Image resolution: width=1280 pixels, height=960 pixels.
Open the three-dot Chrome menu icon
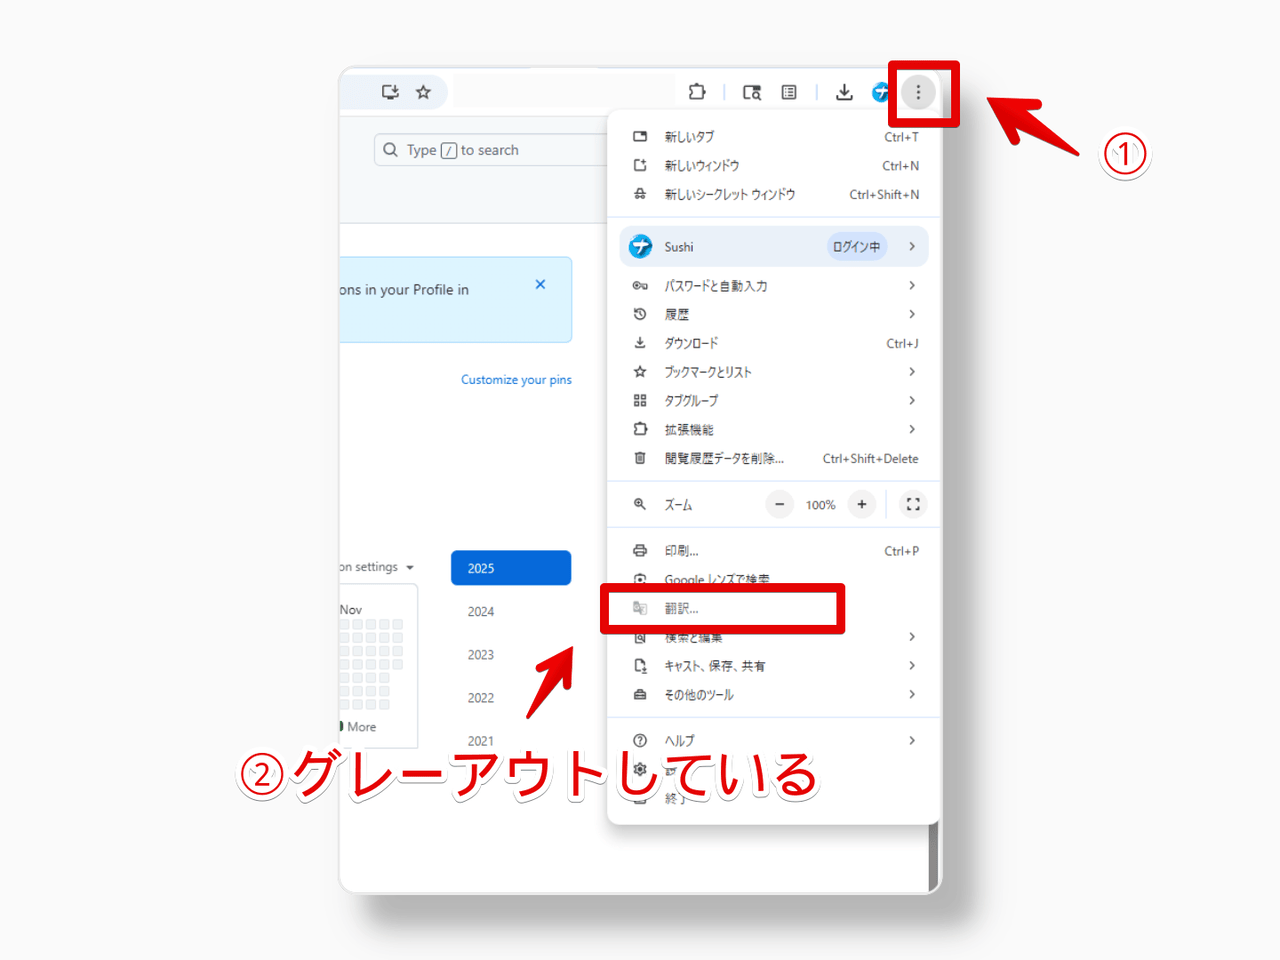tap(918, 92)
